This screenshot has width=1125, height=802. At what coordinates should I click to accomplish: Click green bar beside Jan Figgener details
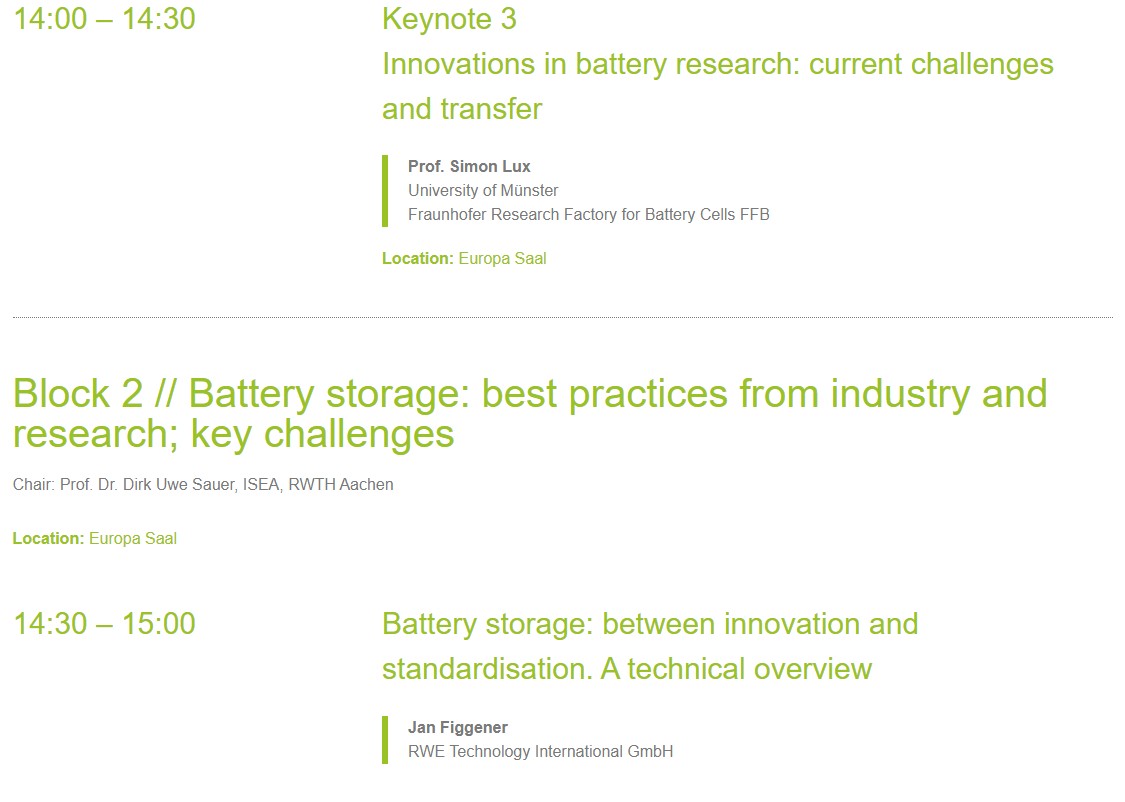(x=385, y=739)
